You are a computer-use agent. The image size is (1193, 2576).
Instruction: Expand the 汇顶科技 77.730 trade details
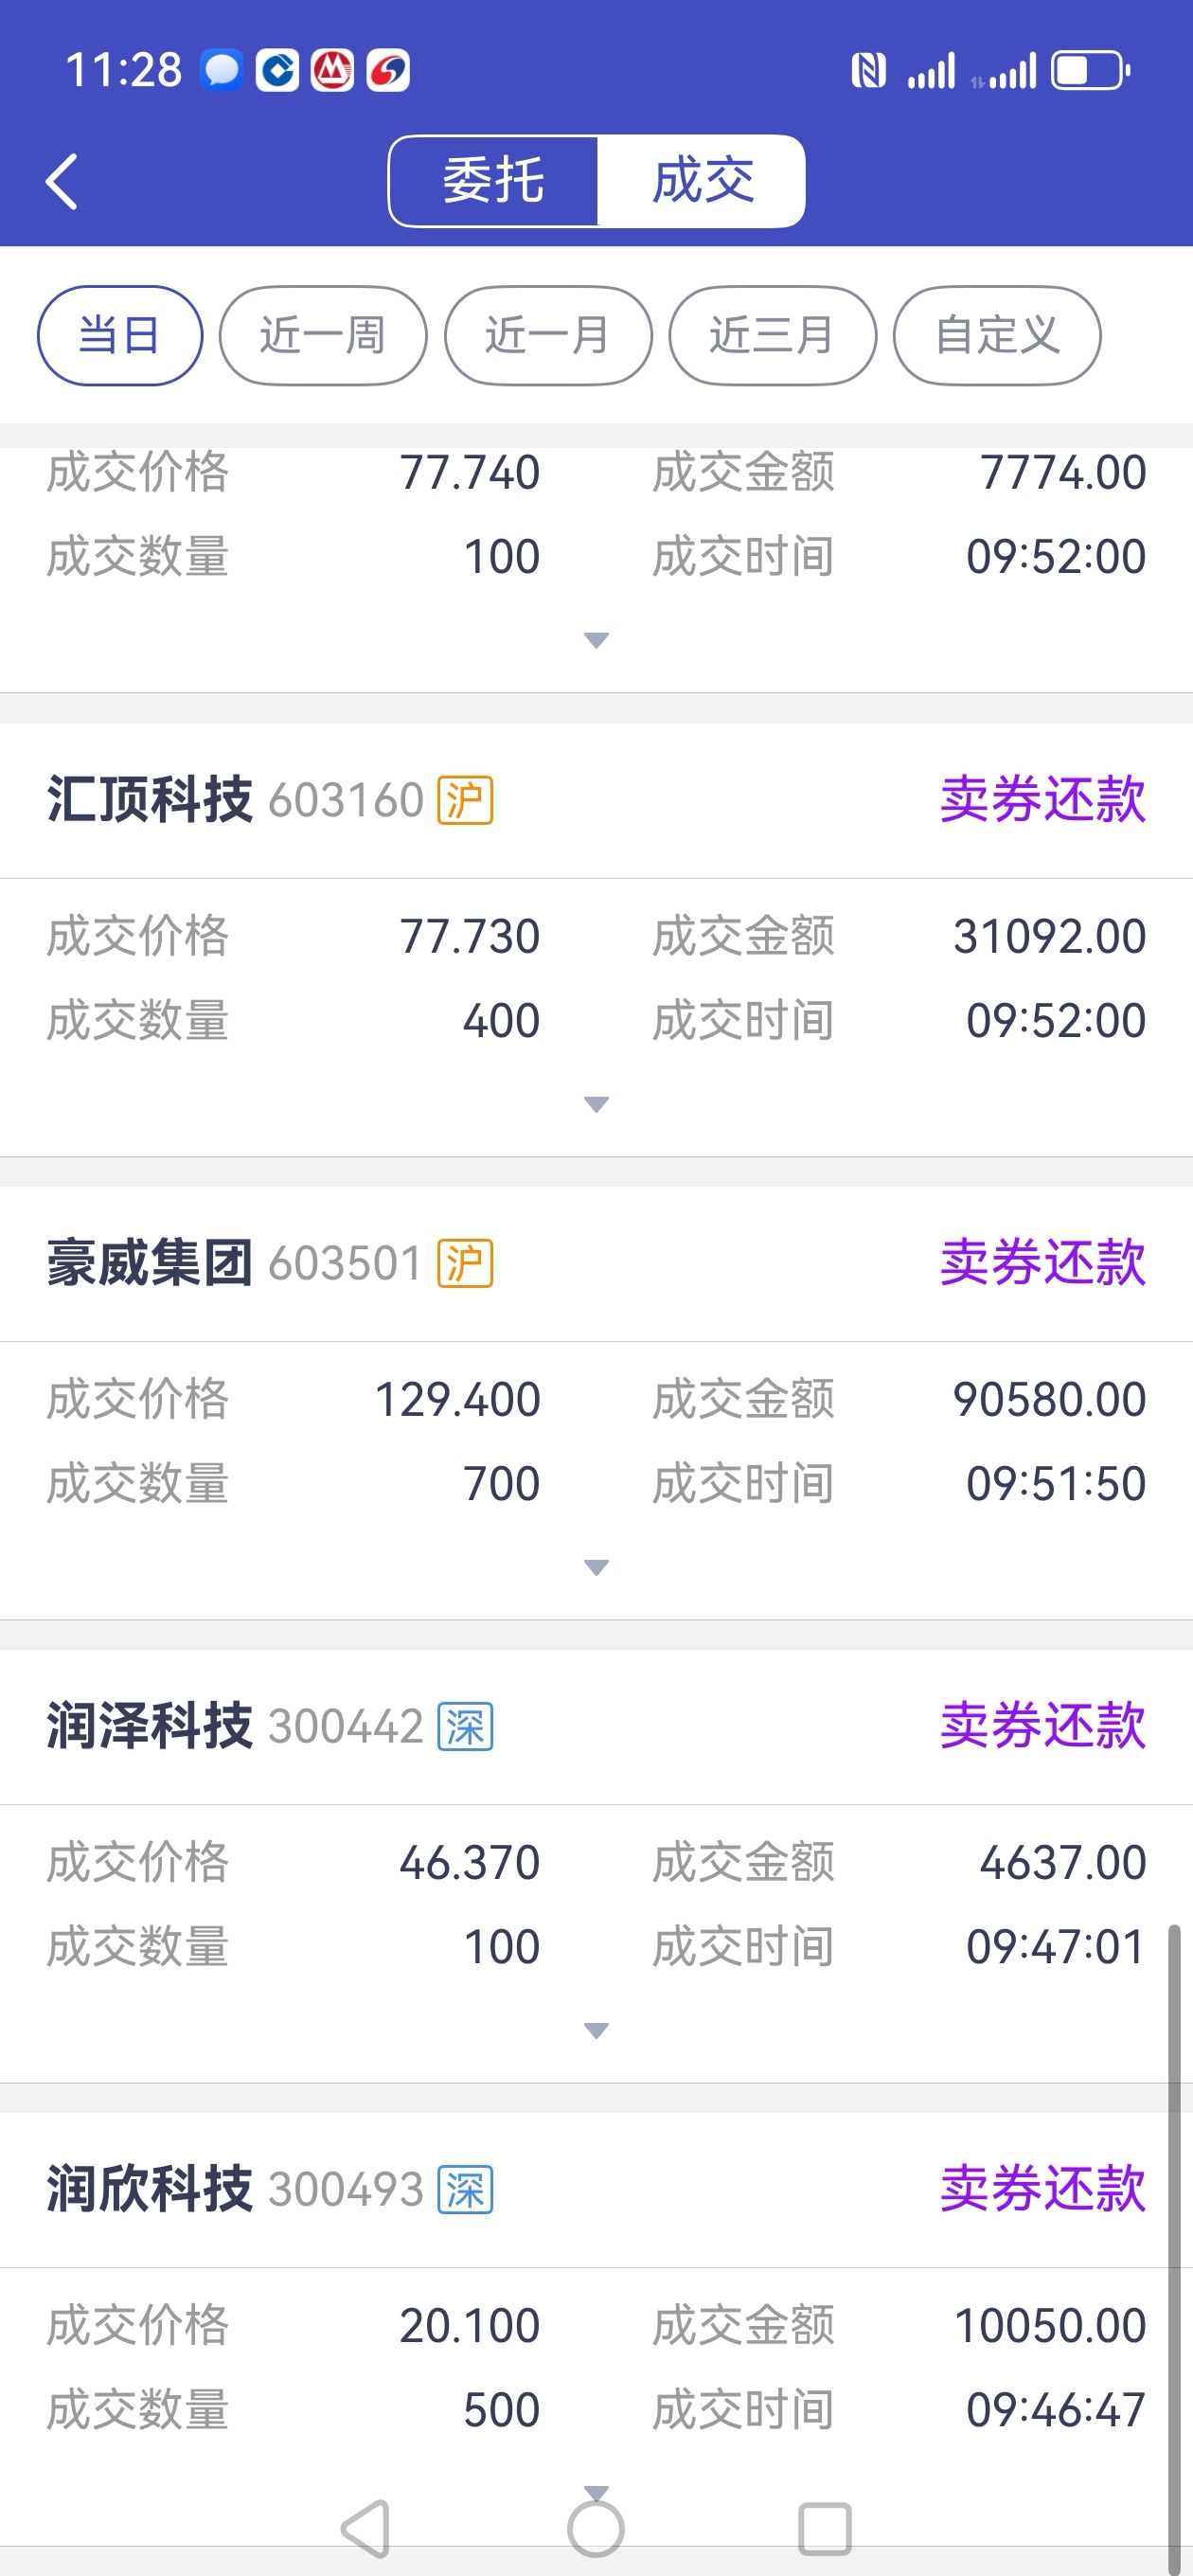point(596,1104)
